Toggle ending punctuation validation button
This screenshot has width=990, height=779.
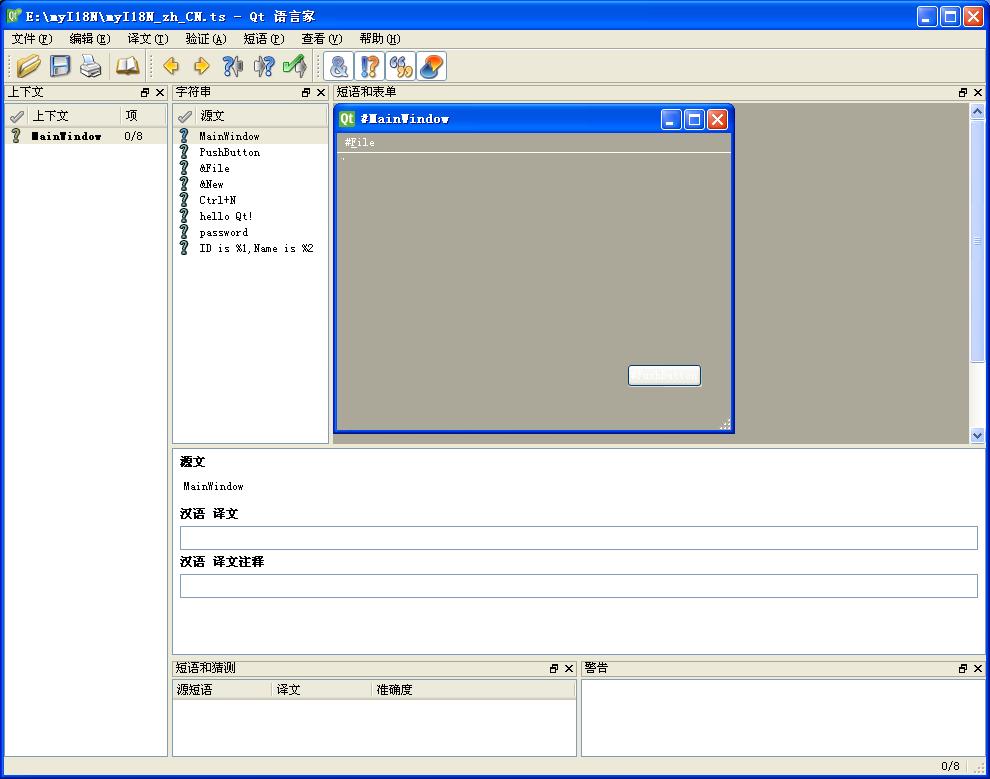tap(370, 66)
